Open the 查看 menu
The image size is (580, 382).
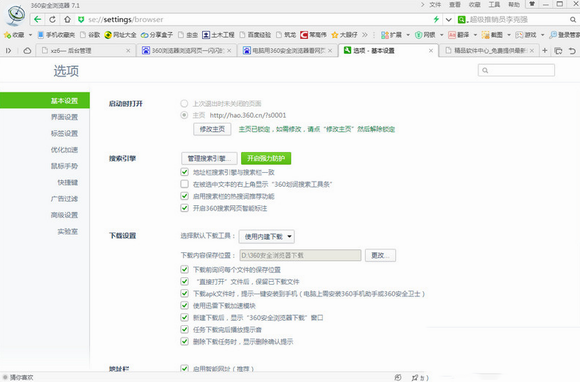pyautogui.click(x=455, y=4)
